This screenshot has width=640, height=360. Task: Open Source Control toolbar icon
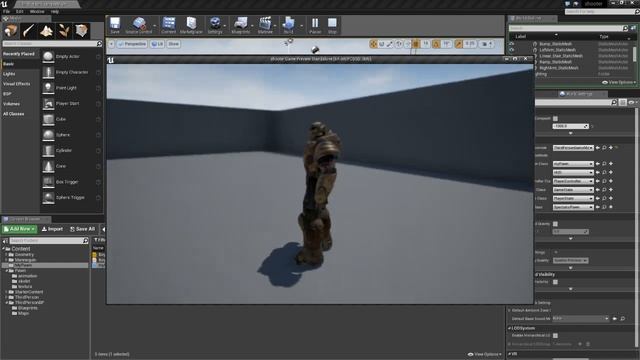pos(139,25)
